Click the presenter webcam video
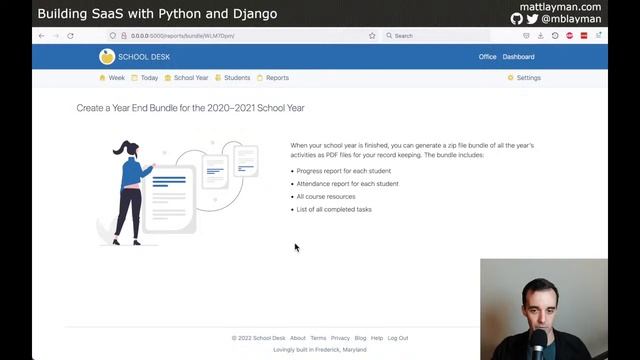The height and width of the screenshot is (360, 640). pyautogui.click(x=544, y=309)
